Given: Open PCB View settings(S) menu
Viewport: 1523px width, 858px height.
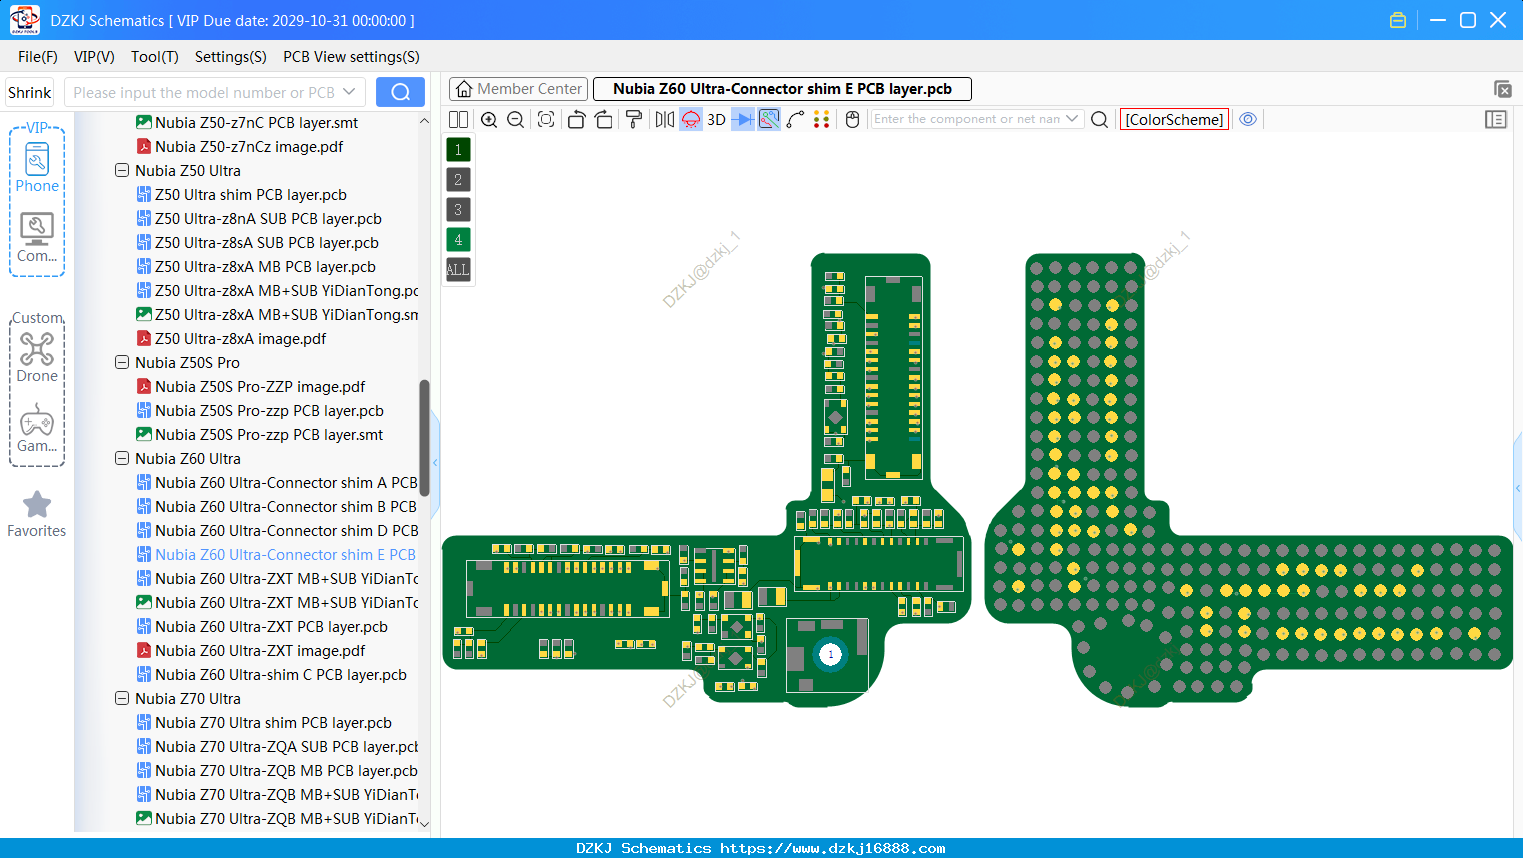Looking at the screenshot, I should pyautogui.click(x=351, y=57).
